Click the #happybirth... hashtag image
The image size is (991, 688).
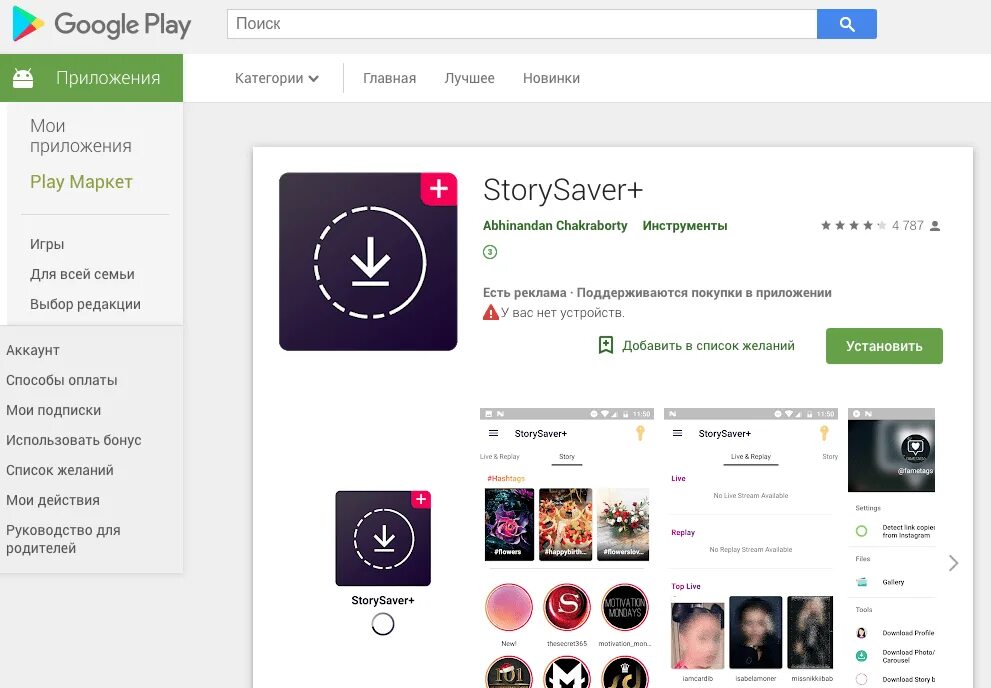pyautogui.click(x=566, y=524)
